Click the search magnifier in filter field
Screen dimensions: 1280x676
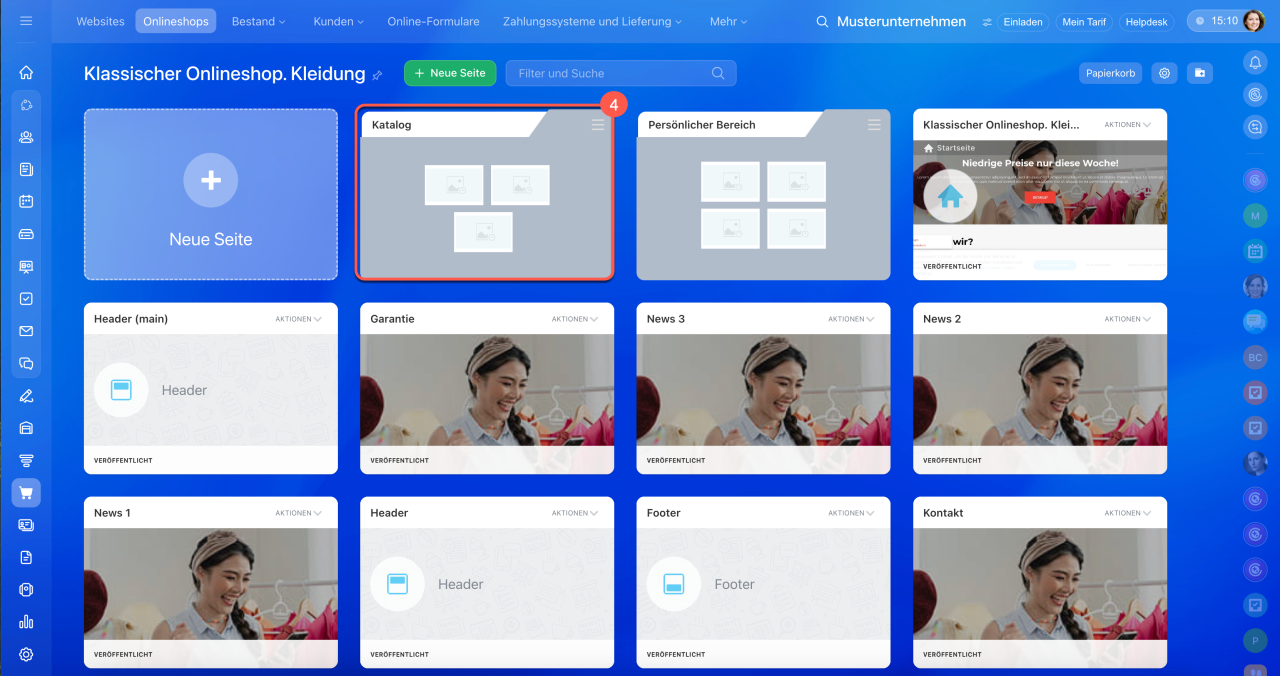[718, 73]
